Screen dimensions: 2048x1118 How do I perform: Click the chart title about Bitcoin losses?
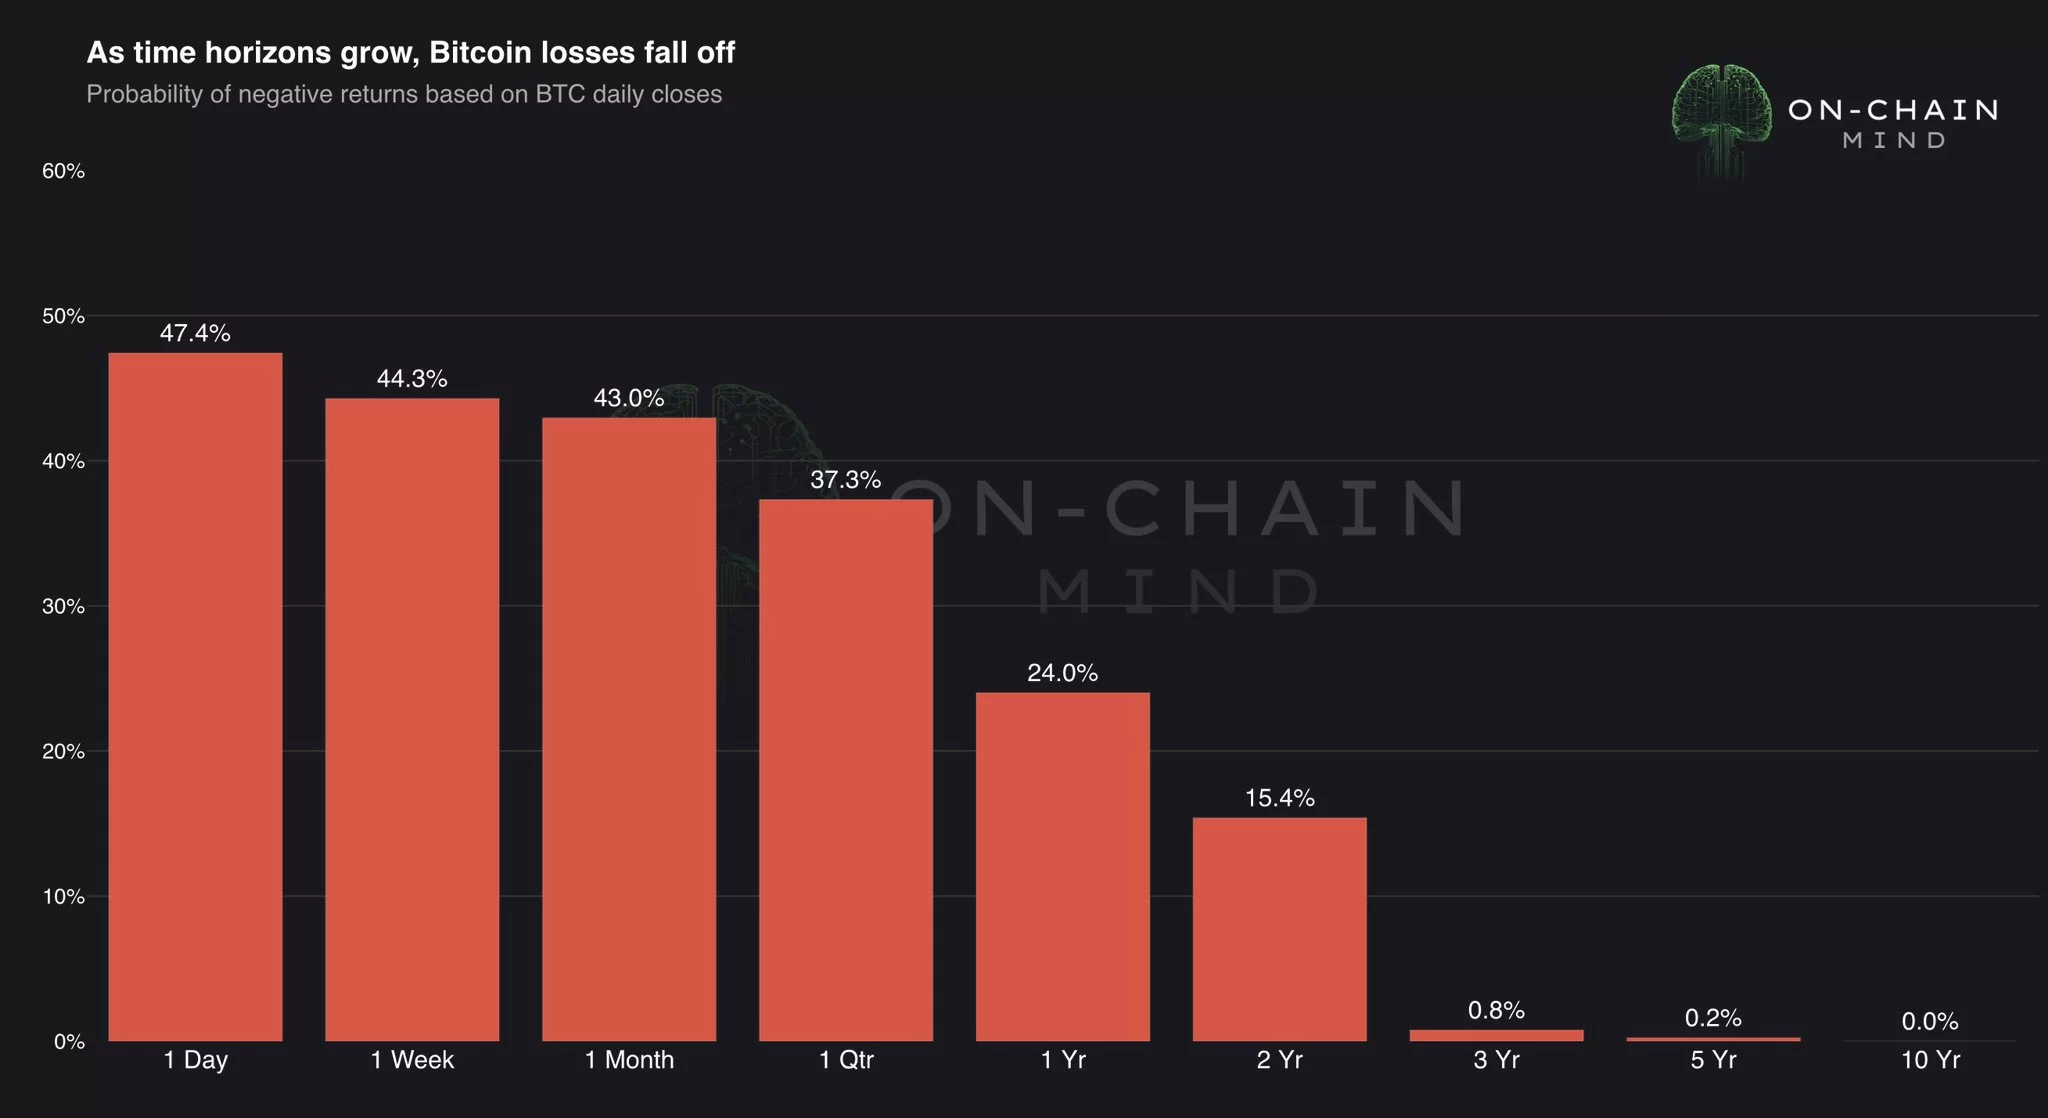(x=410, y=52)
